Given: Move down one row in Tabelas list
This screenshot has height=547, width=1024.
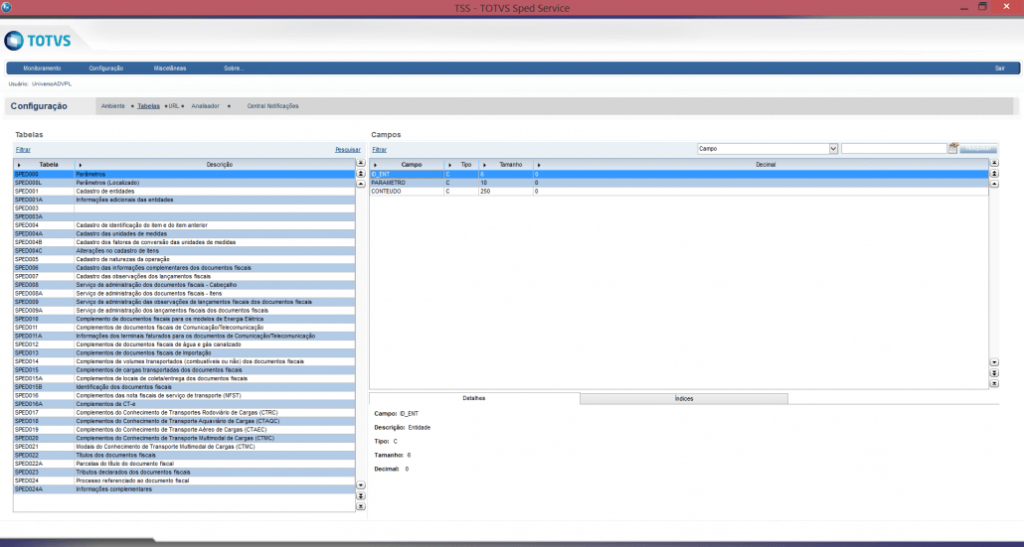Looking at the screenshot, I should coord(360,486).
